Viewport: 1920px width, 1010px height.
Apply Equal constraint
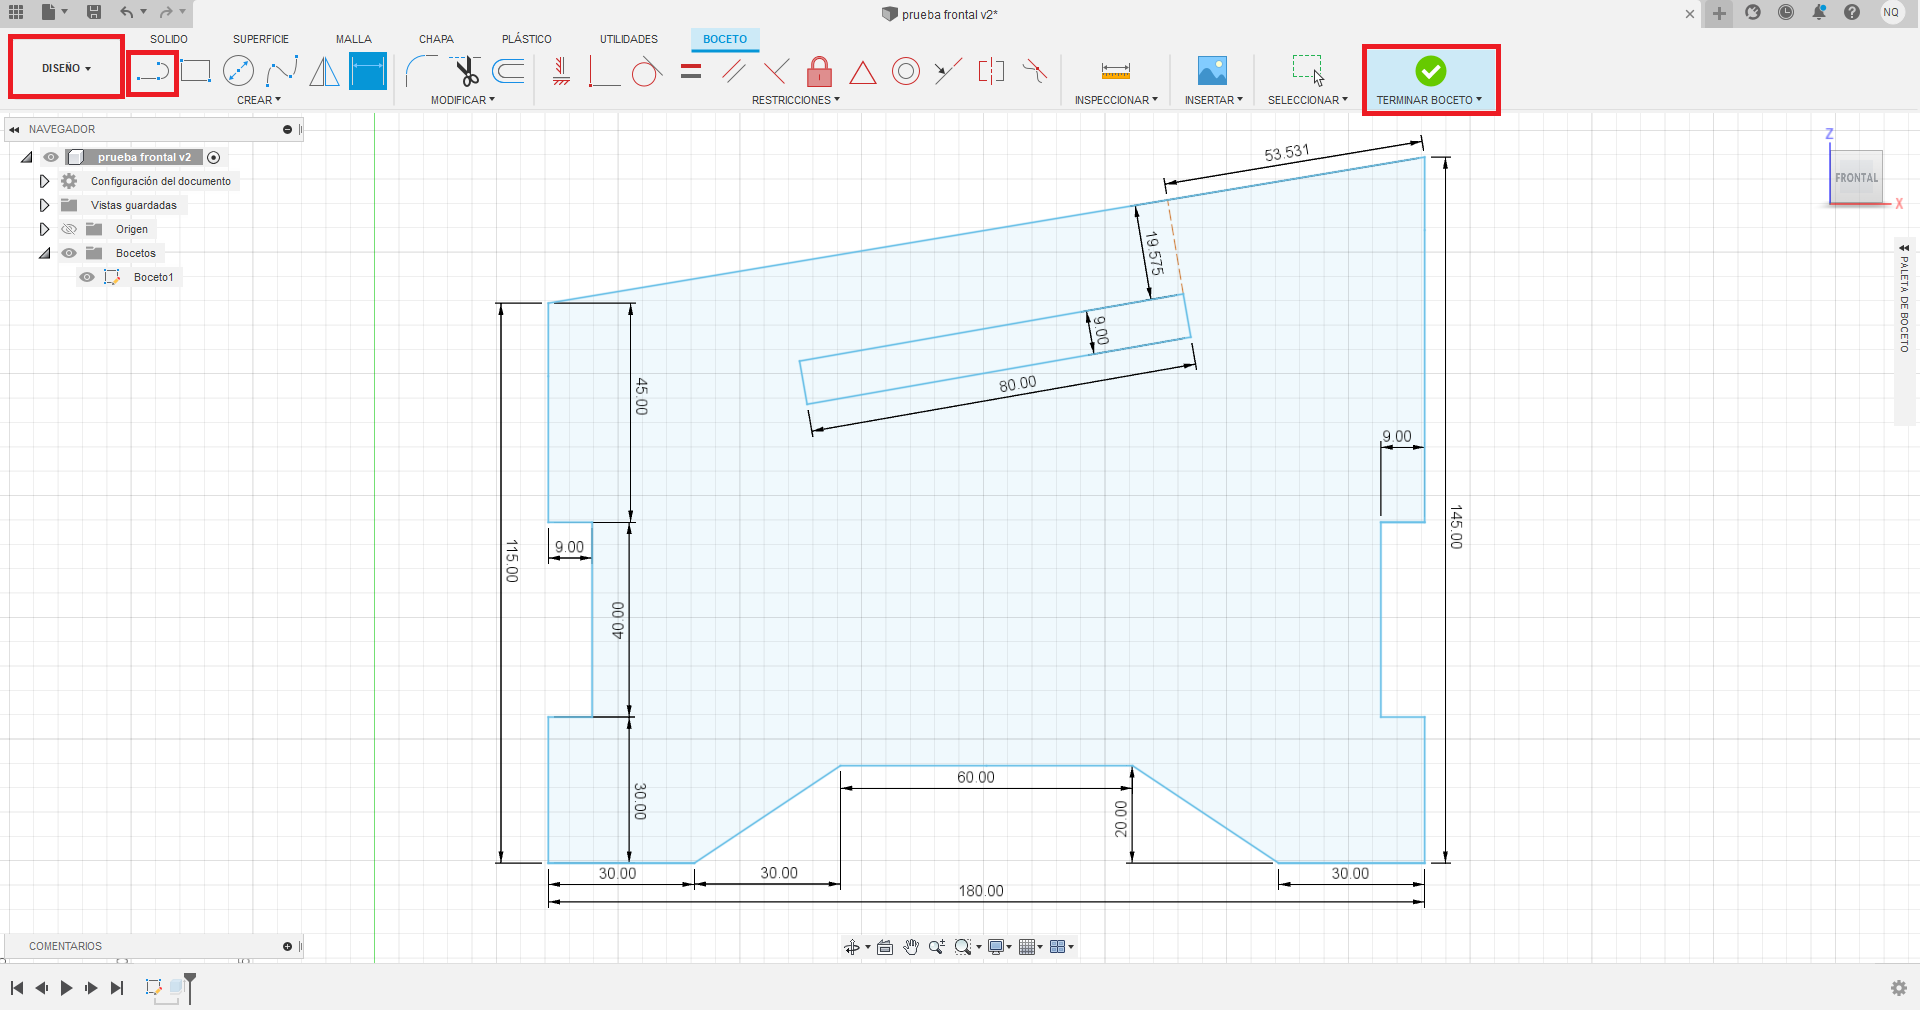pyautogui.click(x=691, y=71)
